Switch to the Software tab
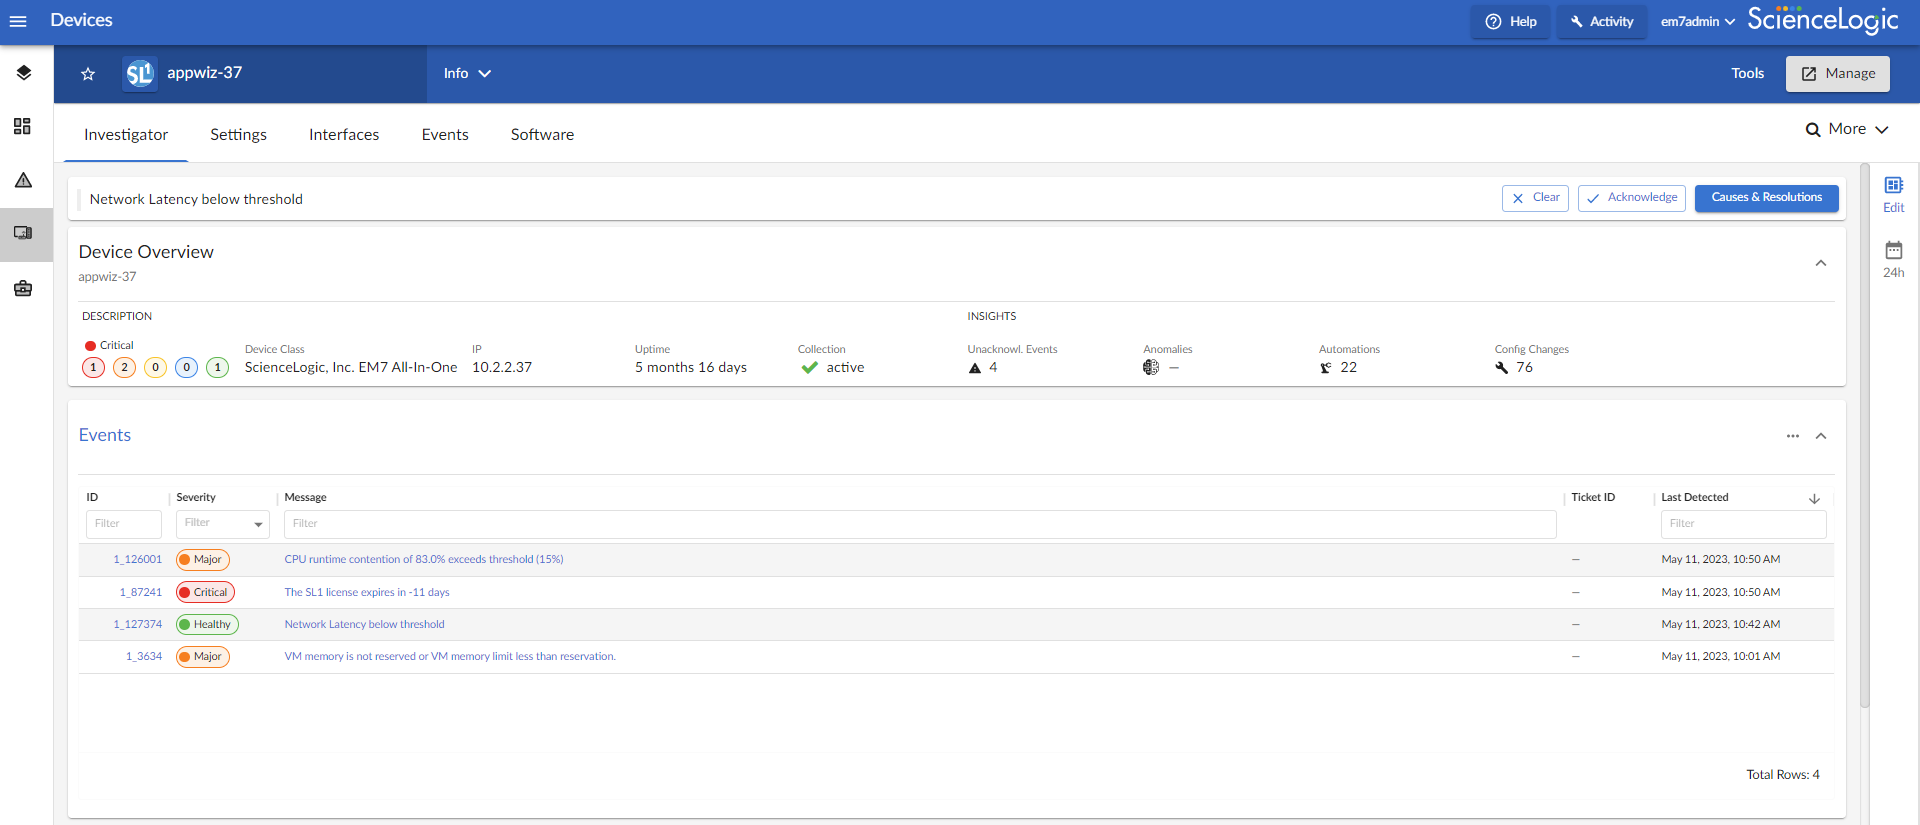Viewport: 1920px width, 825px height. coord(542,135)
